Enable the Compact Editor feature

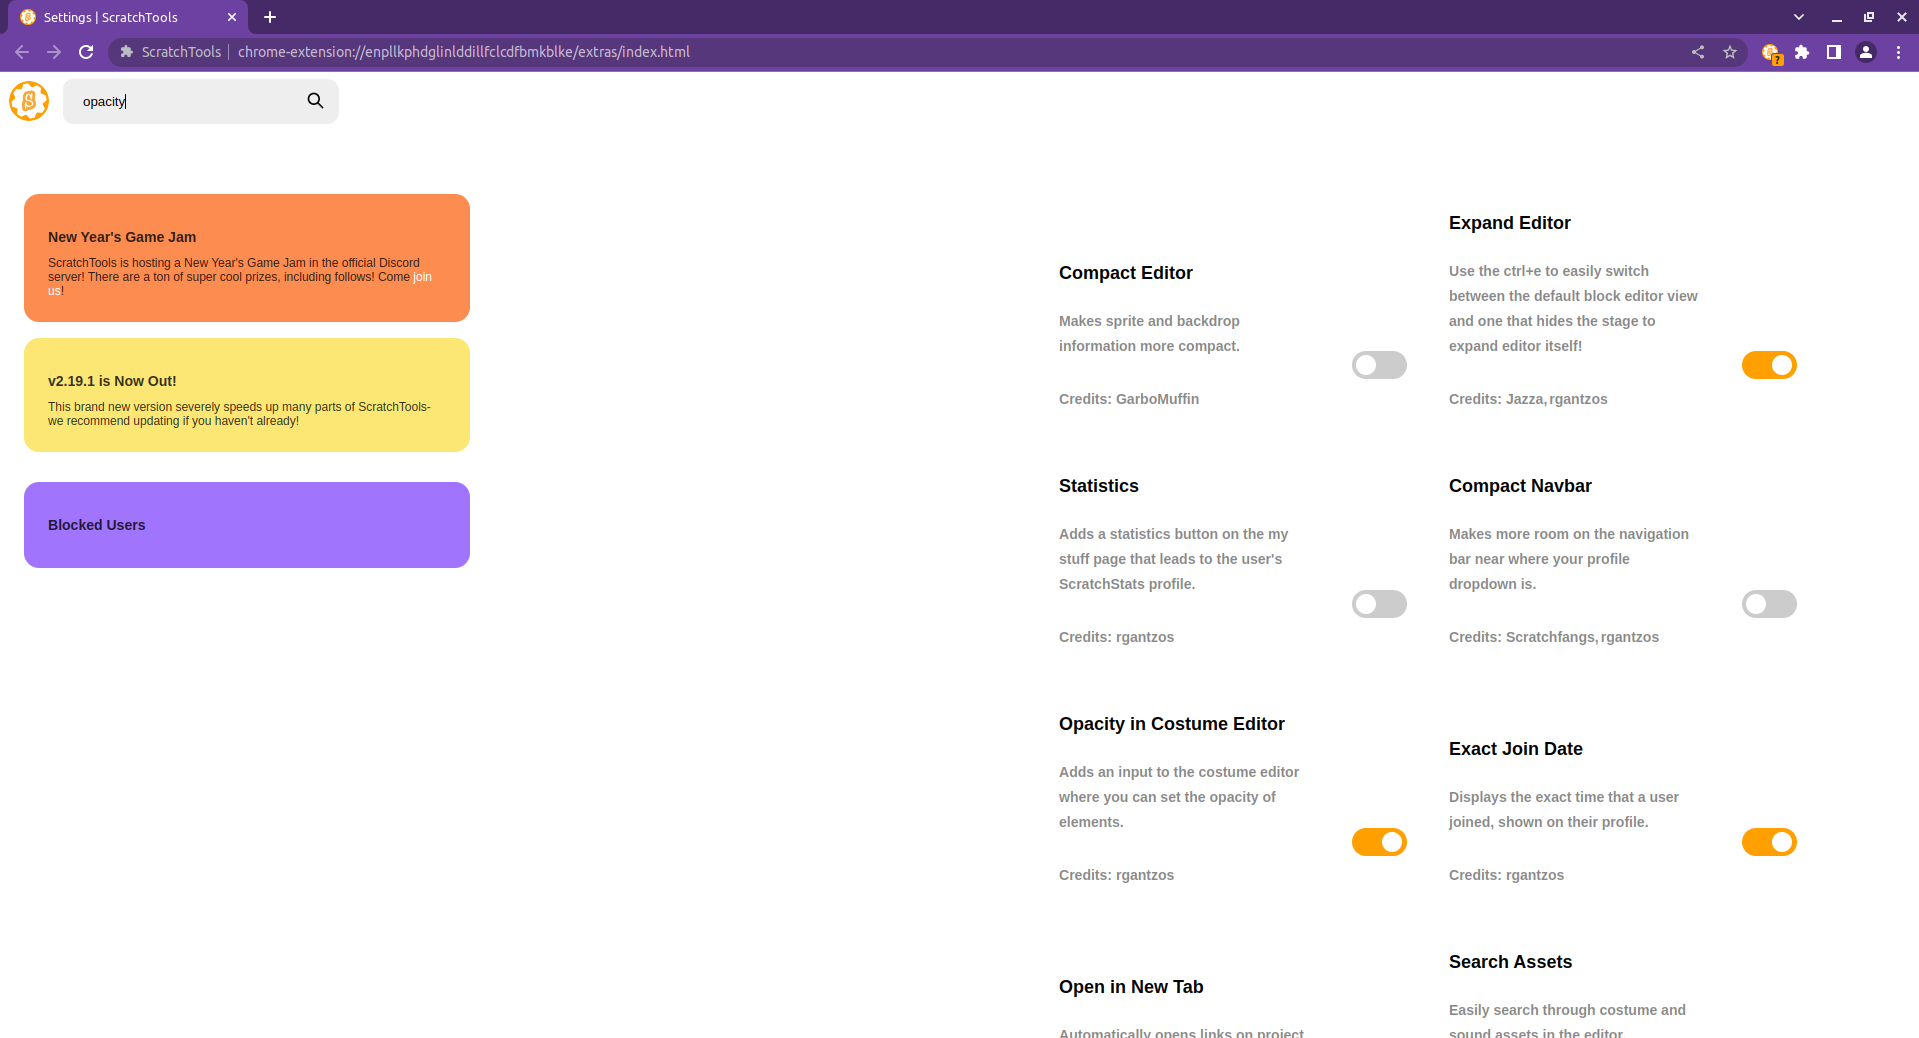click(1378, 365)
